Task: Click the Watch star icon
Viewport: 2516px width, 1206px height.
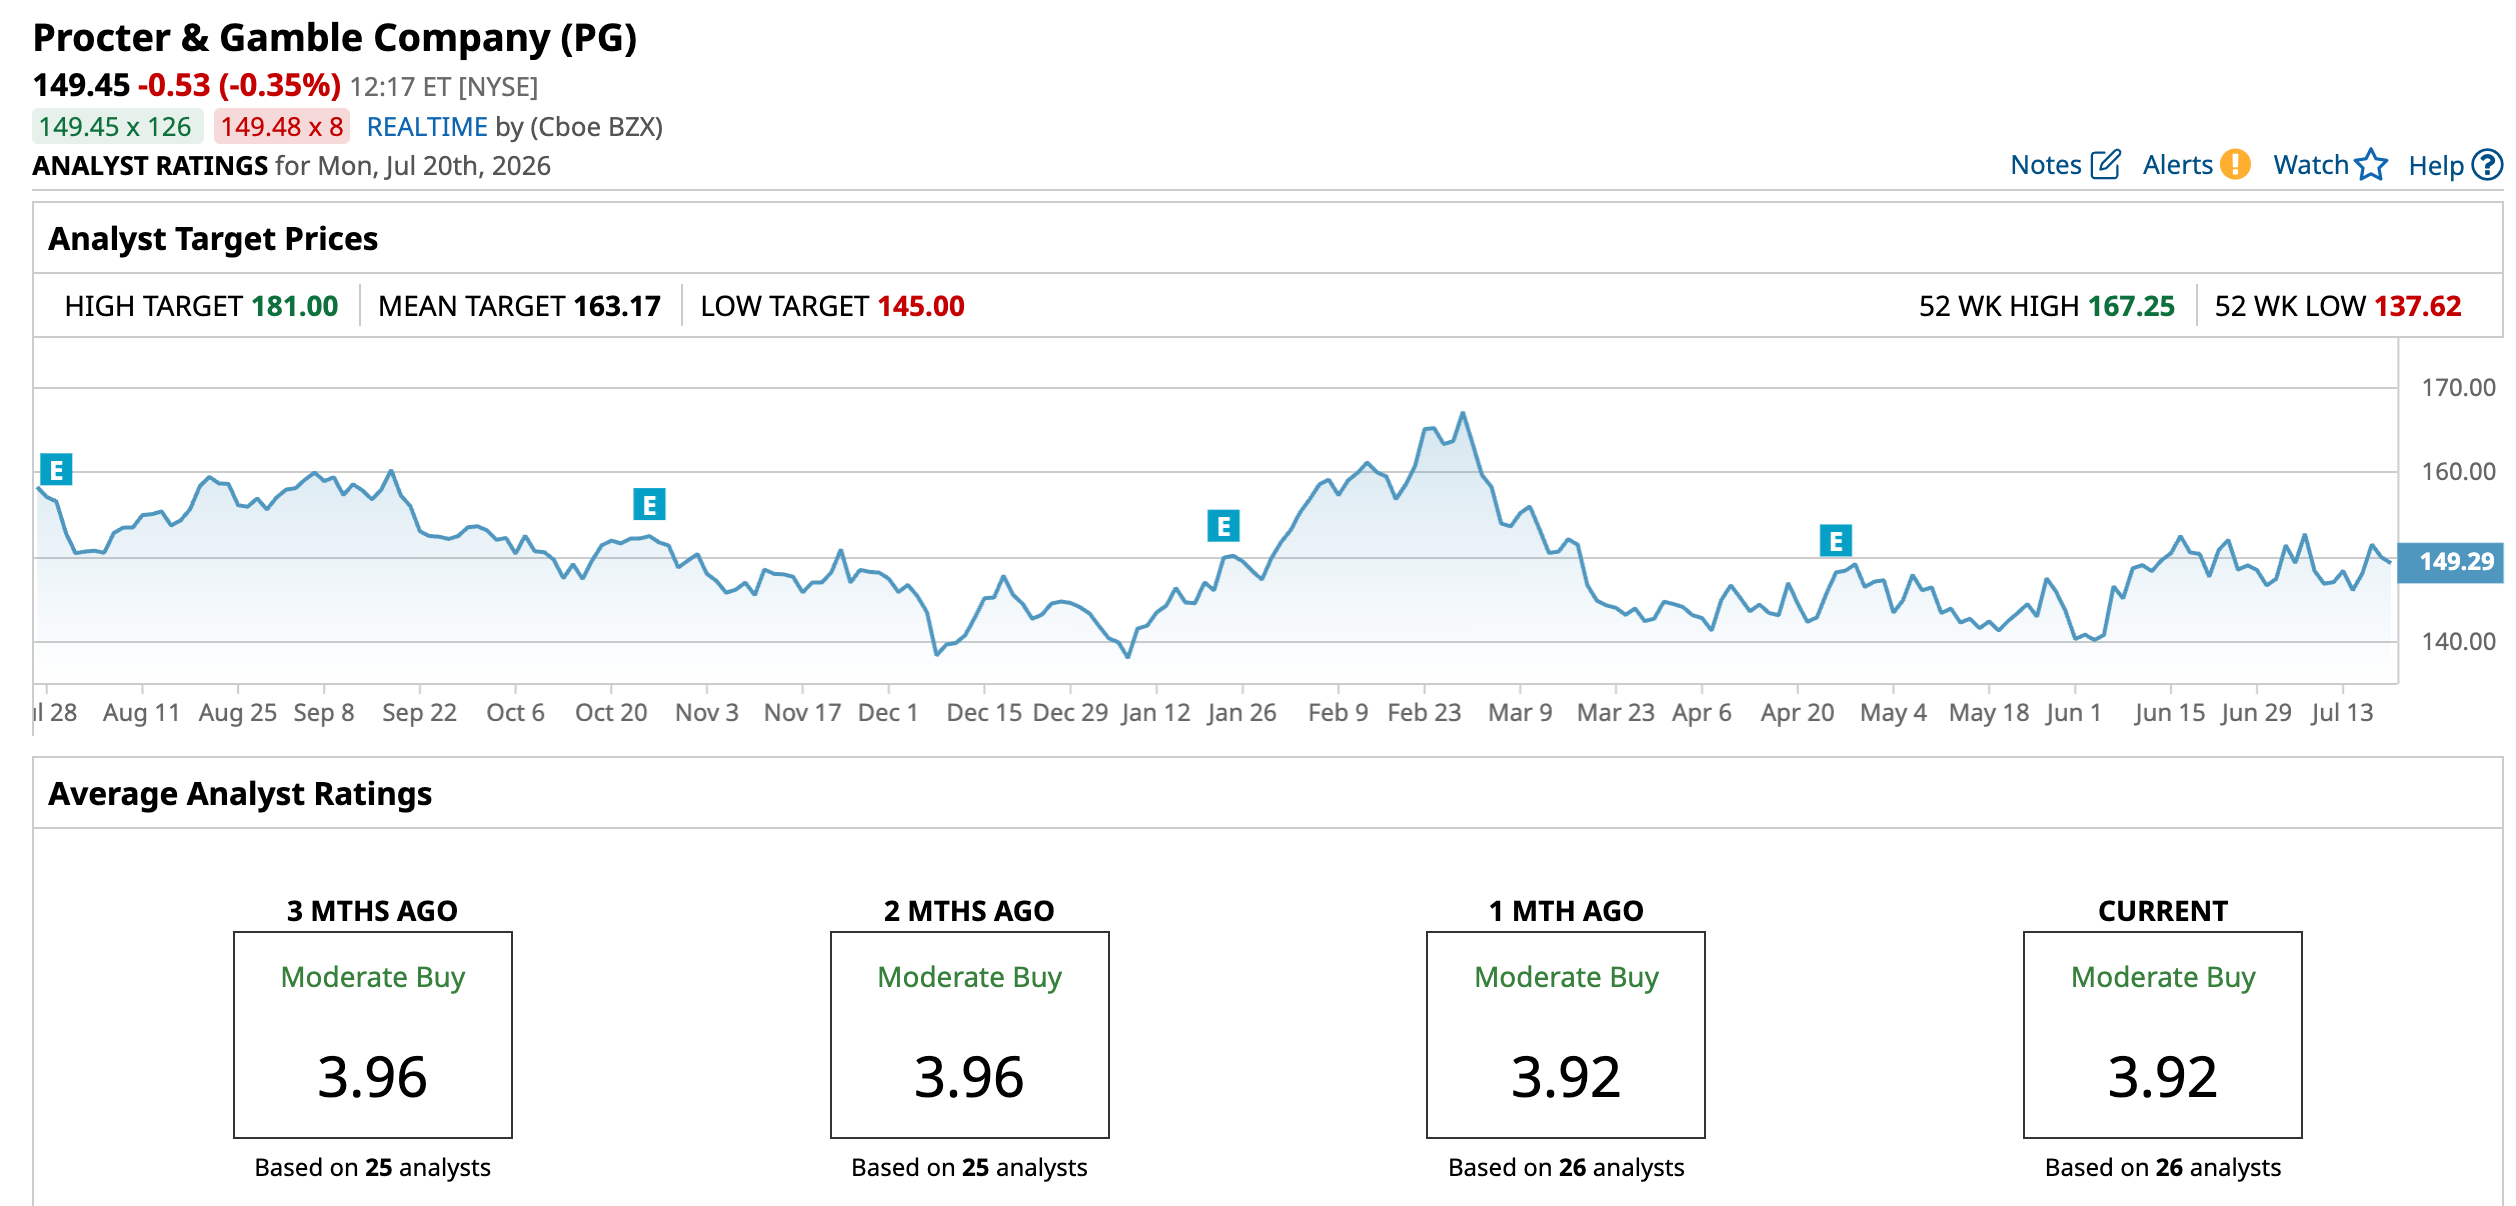Action: 2371,165
